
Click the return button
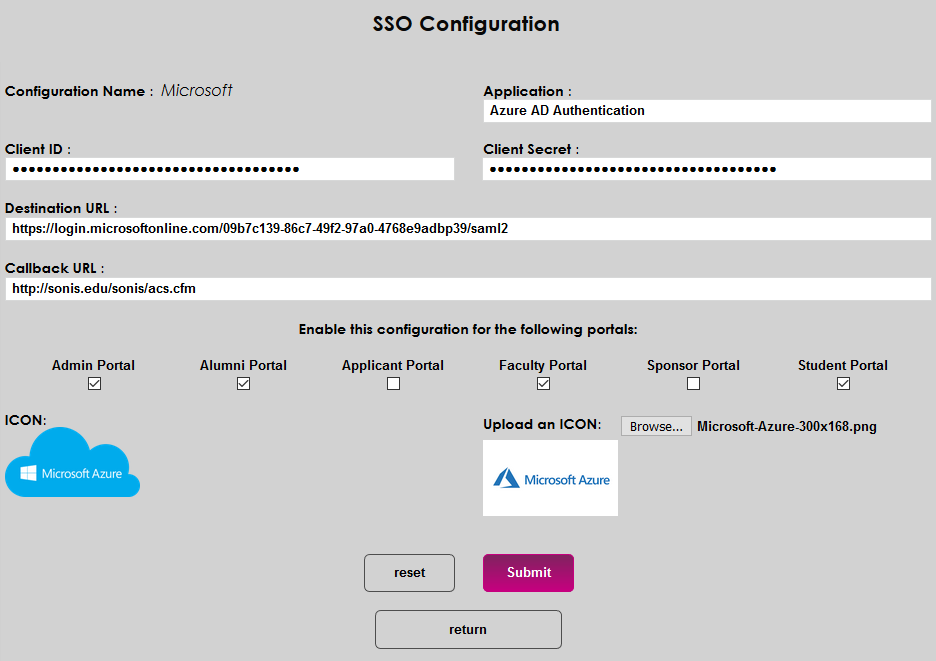(x=468, y=630)
